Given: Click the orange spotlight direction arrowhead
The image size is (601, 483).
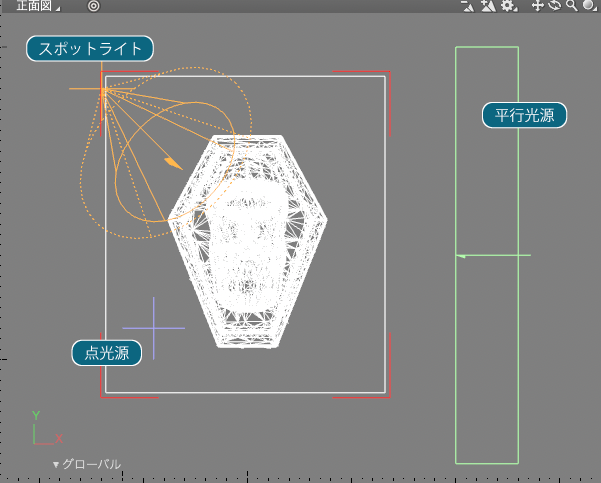Looking at the screenshot, I should point(173,161).
